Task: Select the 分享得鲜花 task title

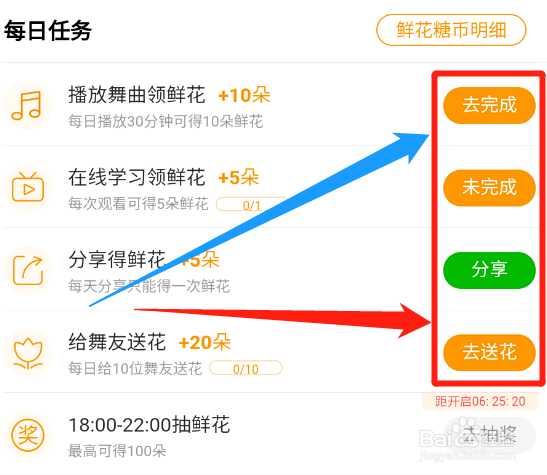Action: click(117, 259)
